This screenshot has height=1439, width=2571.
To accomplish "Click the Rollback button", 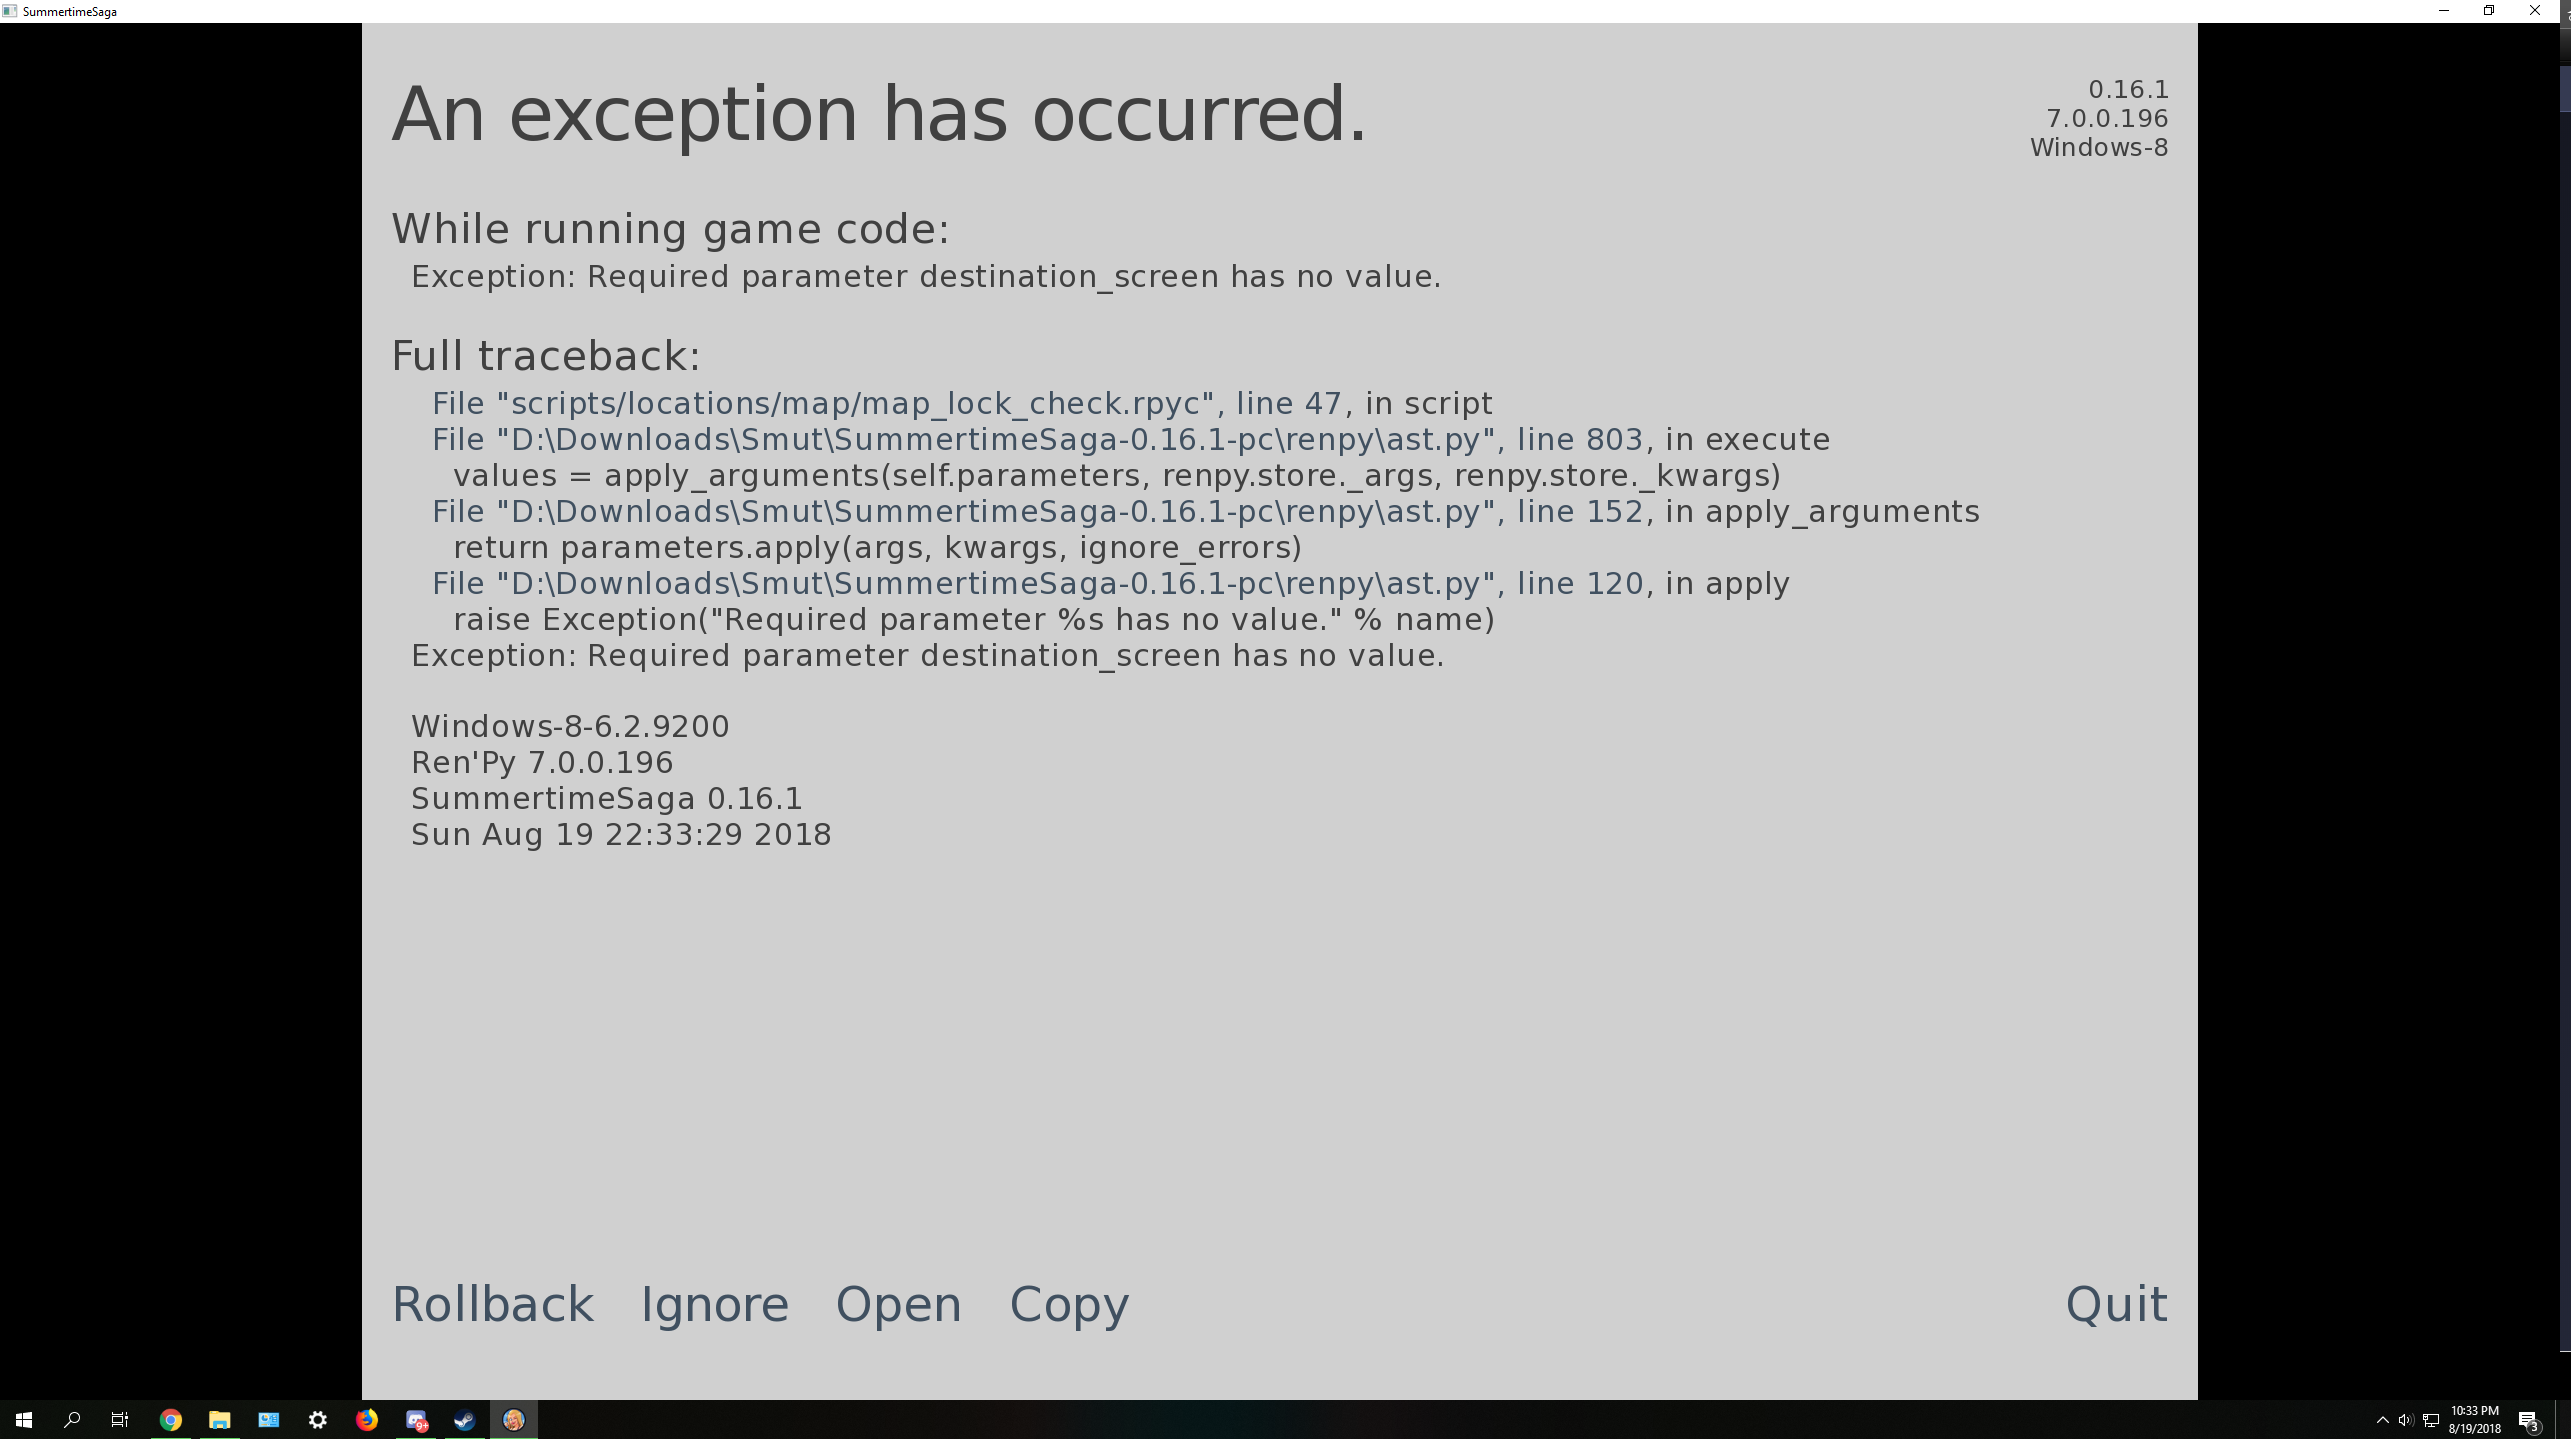I will pyautogui.click(x=492, y=1304).
